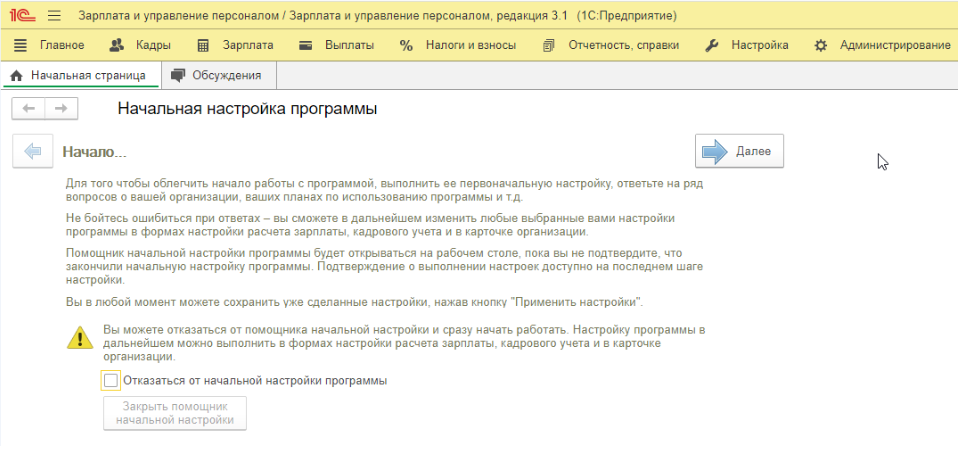Switch to Начальная страница tab

[79, 75]
